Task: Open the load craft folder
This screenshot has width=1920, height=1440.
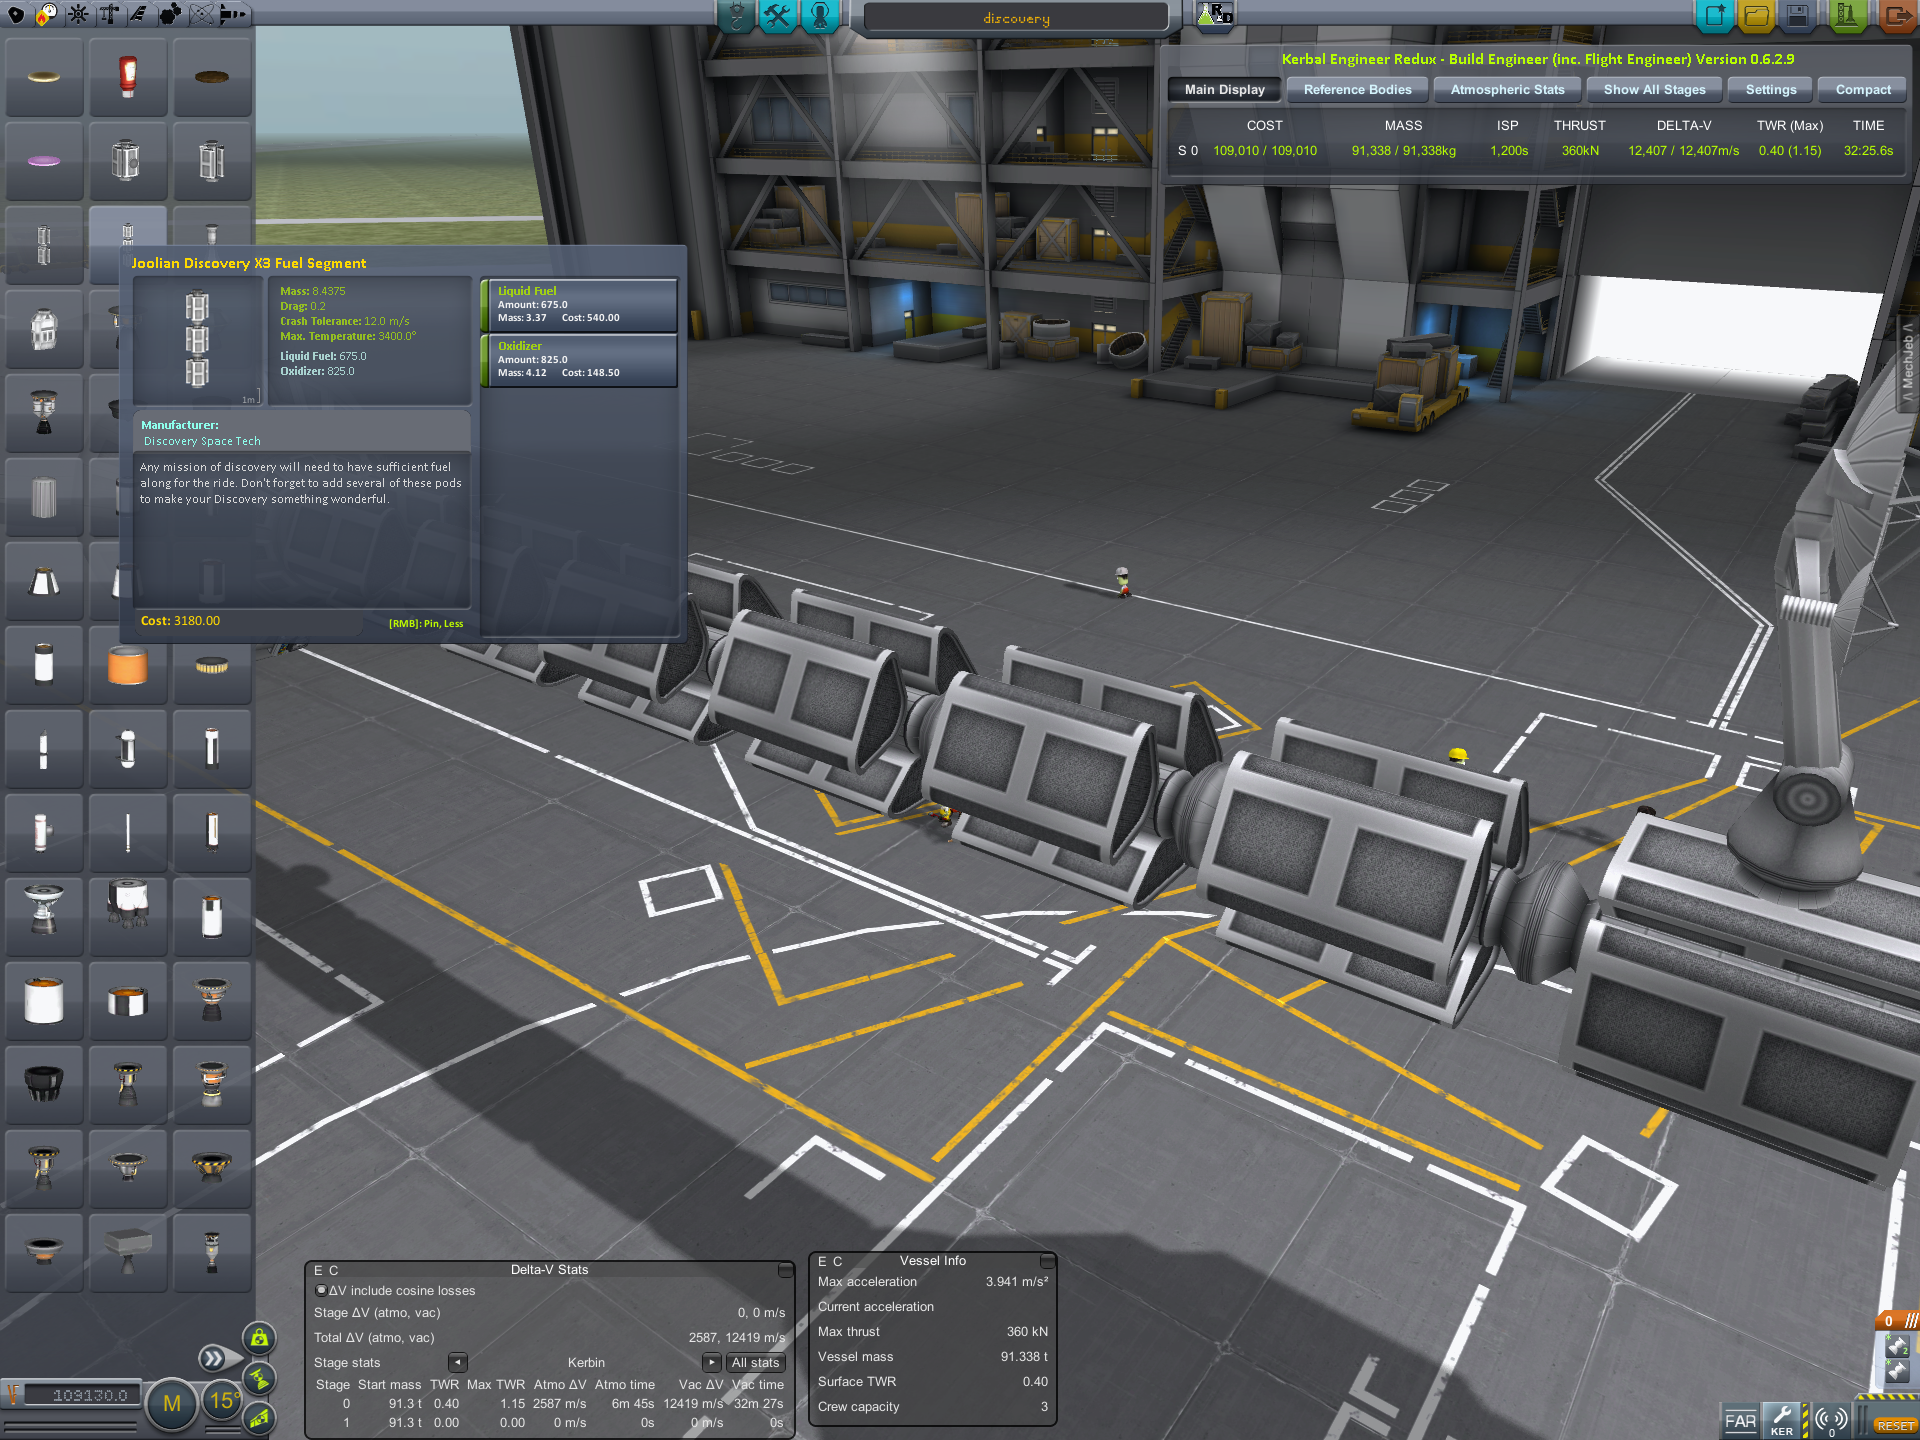Action: click(x=1757, y=16)
